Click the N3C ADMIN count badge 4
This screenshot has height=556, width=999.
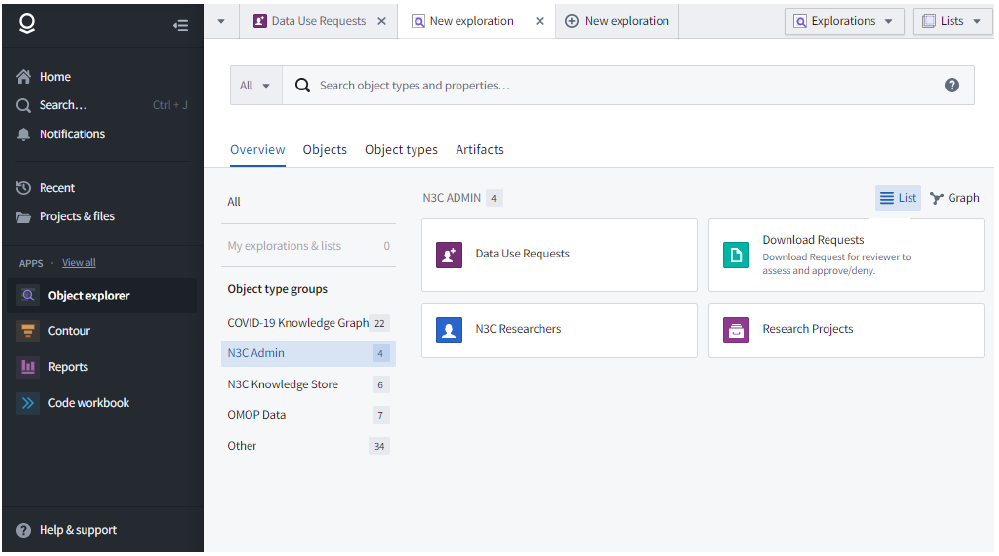pos(494,198)
